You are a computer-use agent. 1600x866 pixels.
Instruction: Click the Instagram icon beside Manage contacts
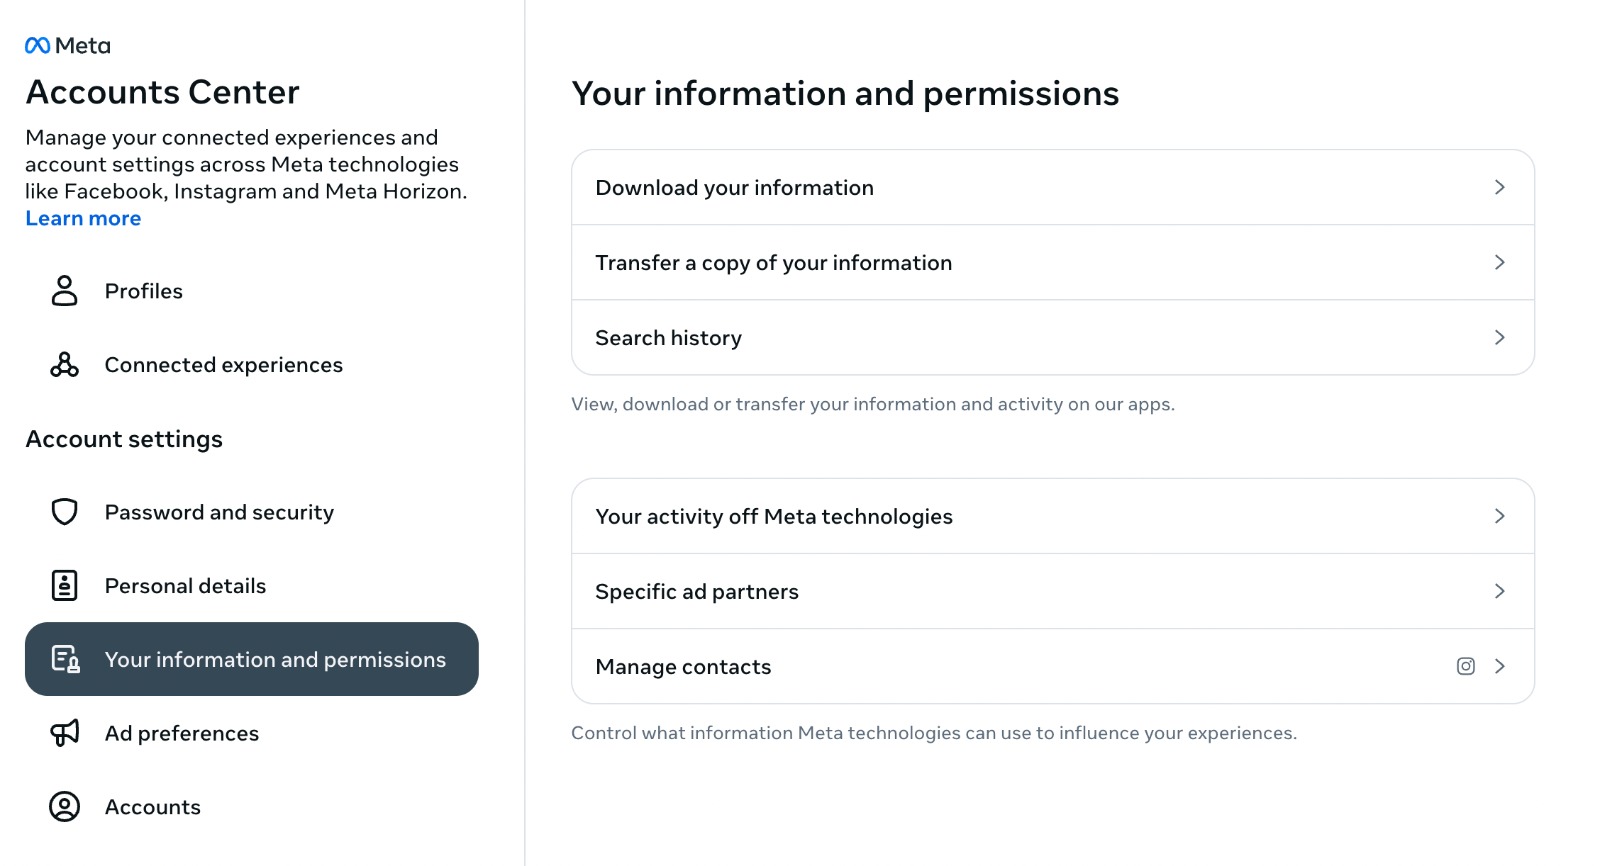tap(1465, 666)
